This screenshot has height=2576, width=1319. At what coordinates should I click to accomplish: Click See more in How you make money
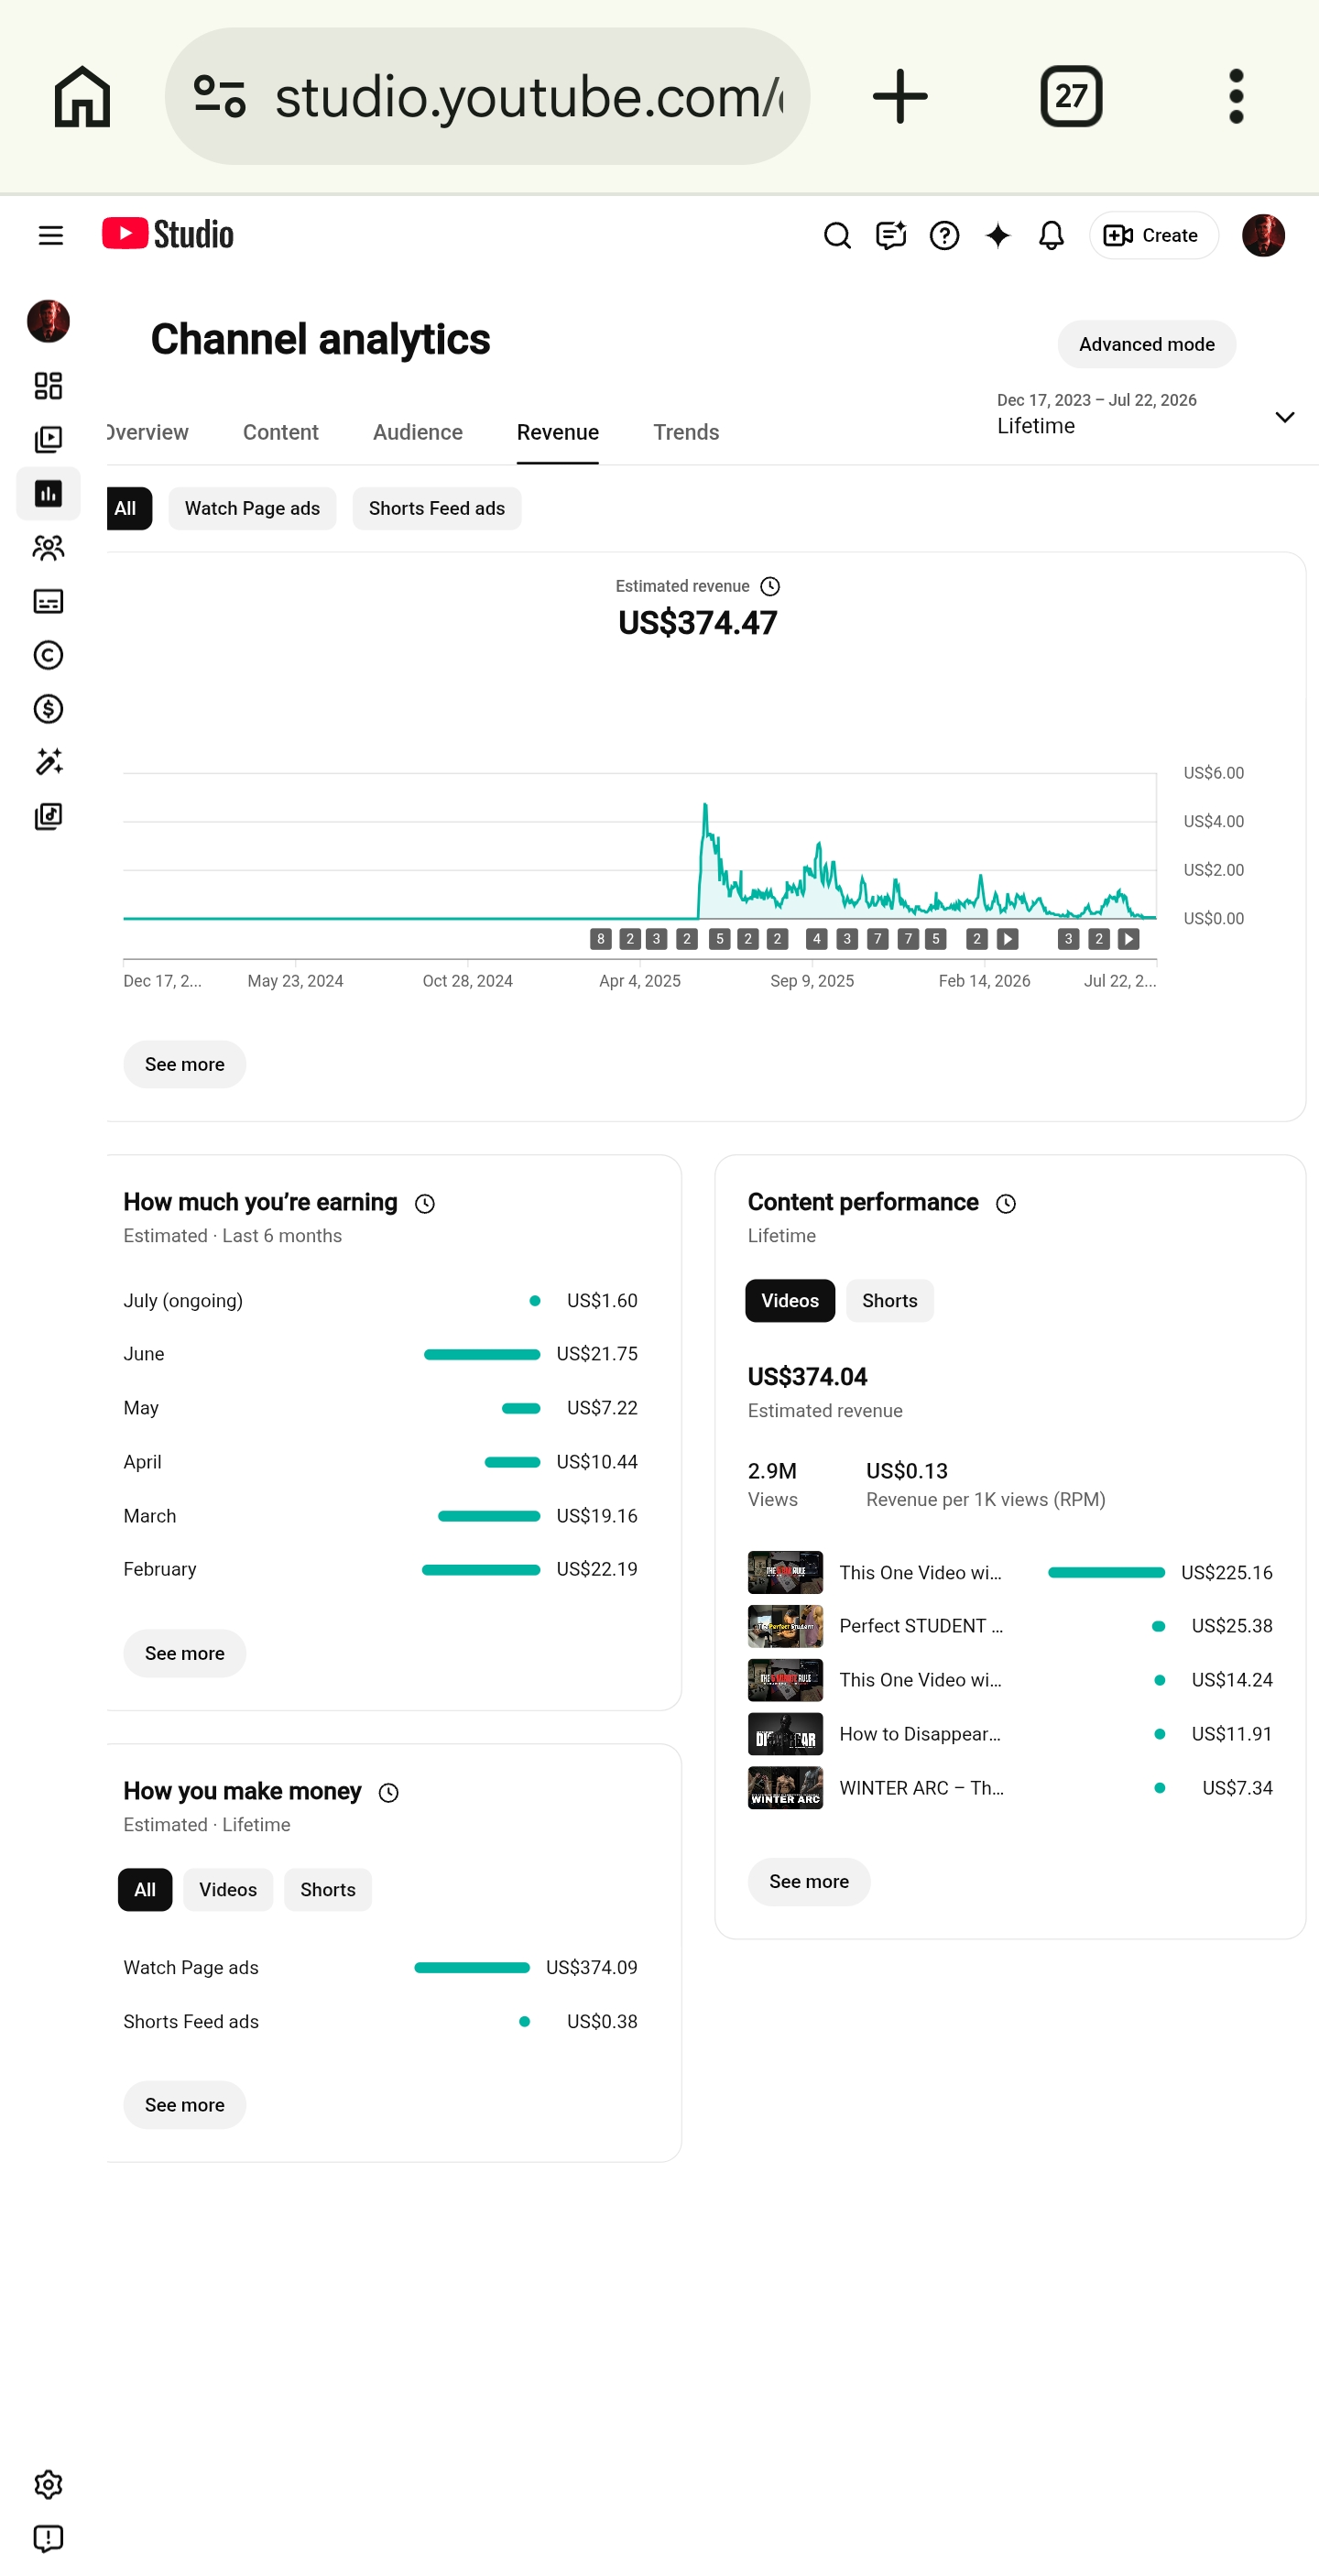(x=185, y=2105)
